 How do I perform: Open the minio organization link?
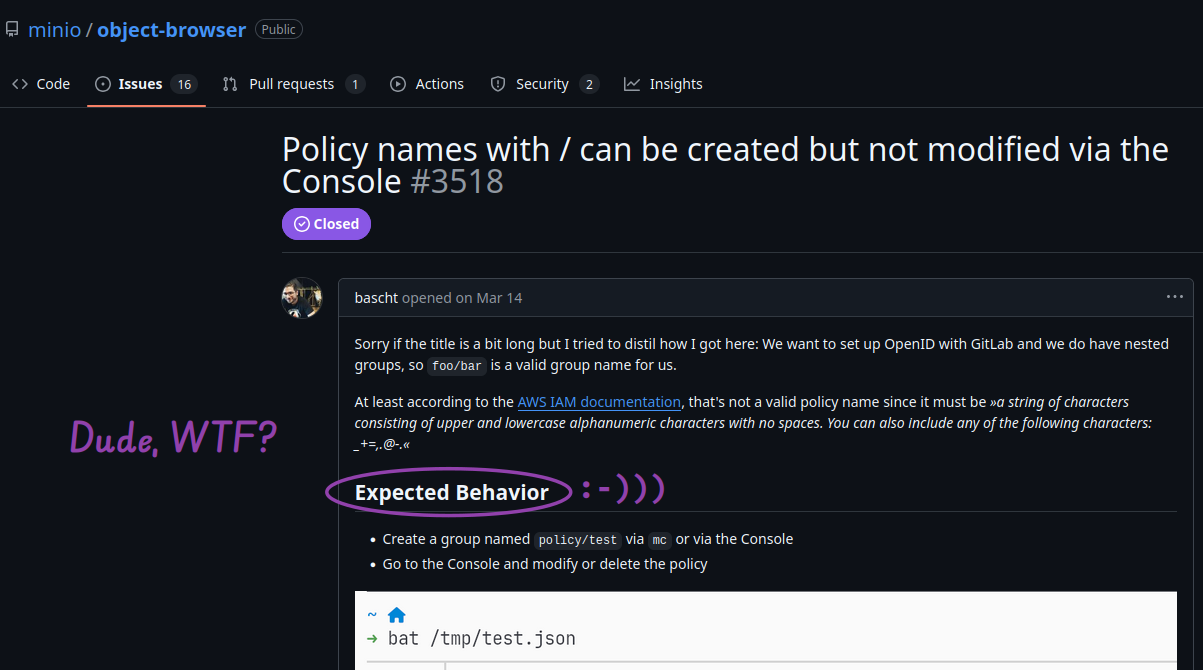[x=54, y=30]
